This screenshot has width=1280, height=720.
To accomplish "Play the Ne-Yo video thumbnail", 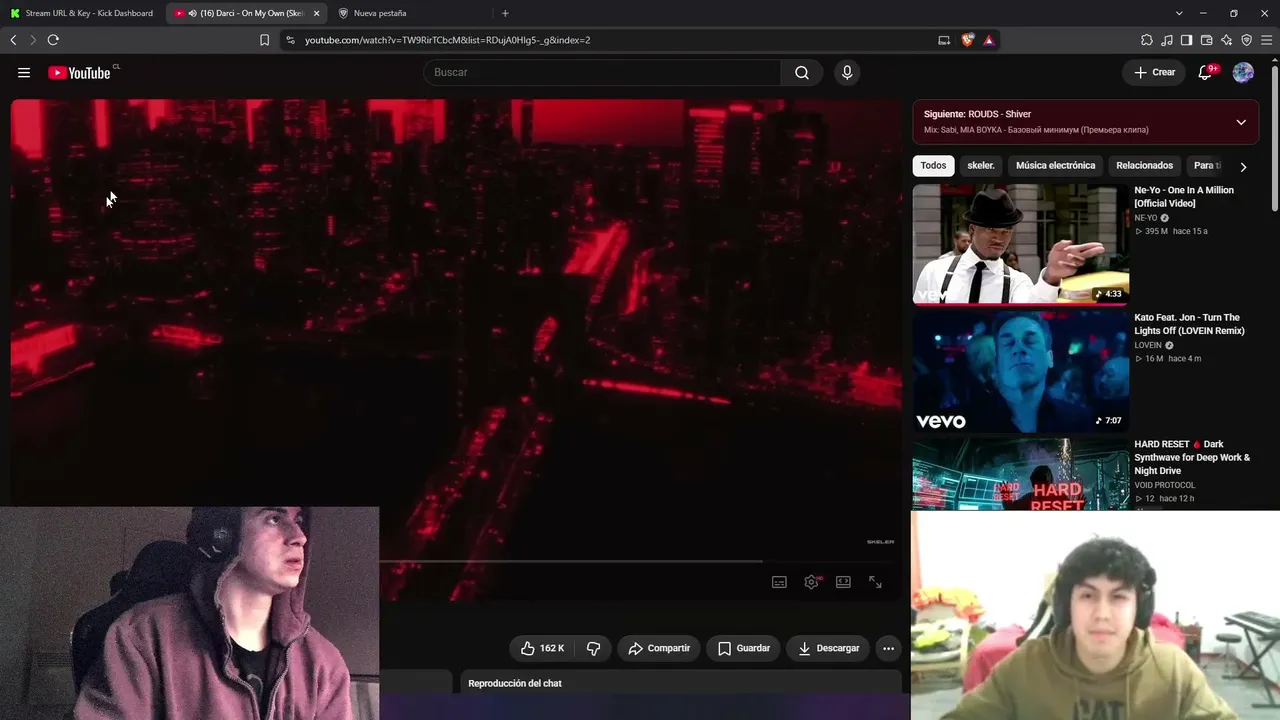I will [1021, 244].
